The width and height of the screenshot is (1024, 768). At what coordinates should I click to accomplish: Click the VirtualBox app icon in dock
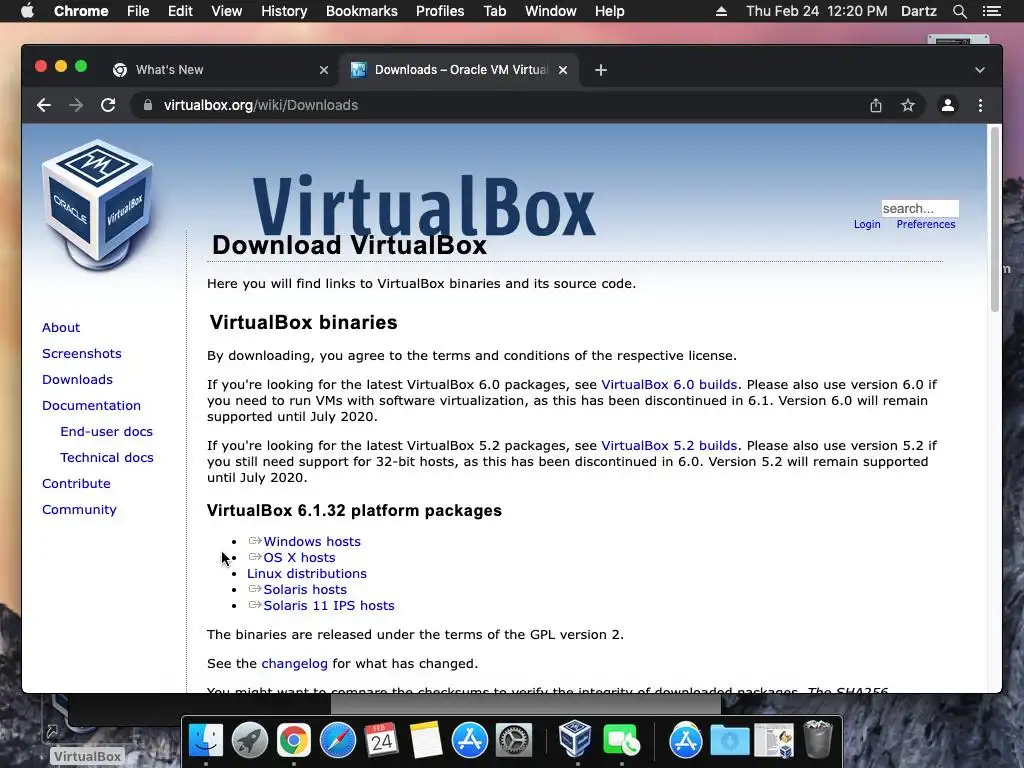pyautogui.click(x=576, y=739)
